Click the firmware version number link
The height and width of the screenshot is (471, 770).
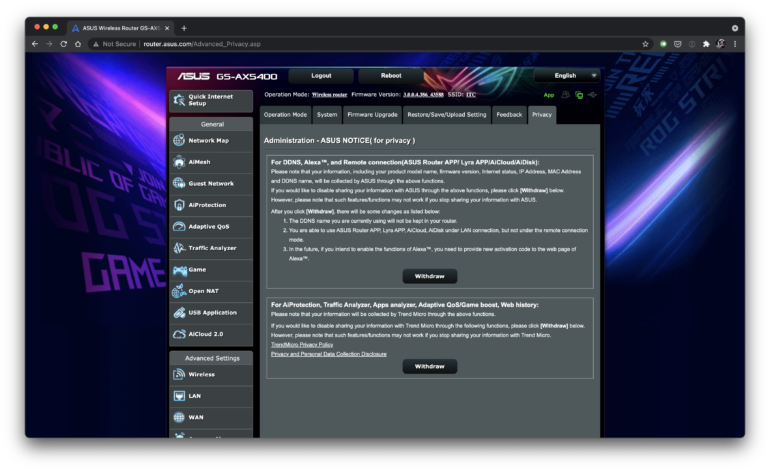[x=423, y=95]
